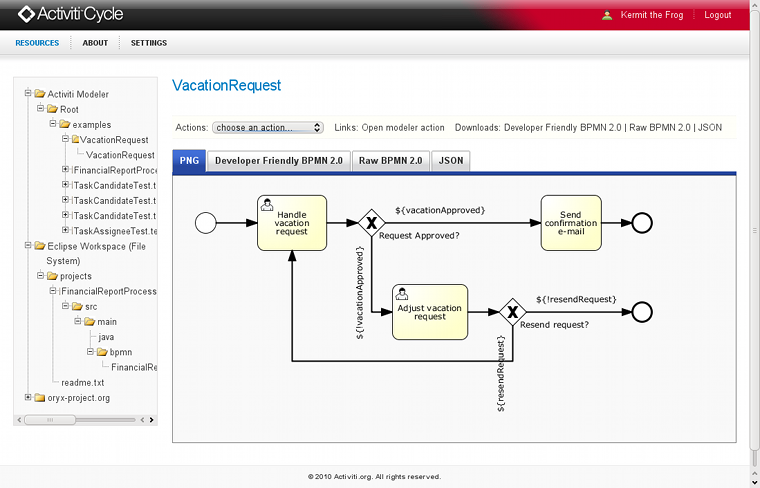
Task: Select the FinancialRe file under bpmn
Action: pos(134,367)
